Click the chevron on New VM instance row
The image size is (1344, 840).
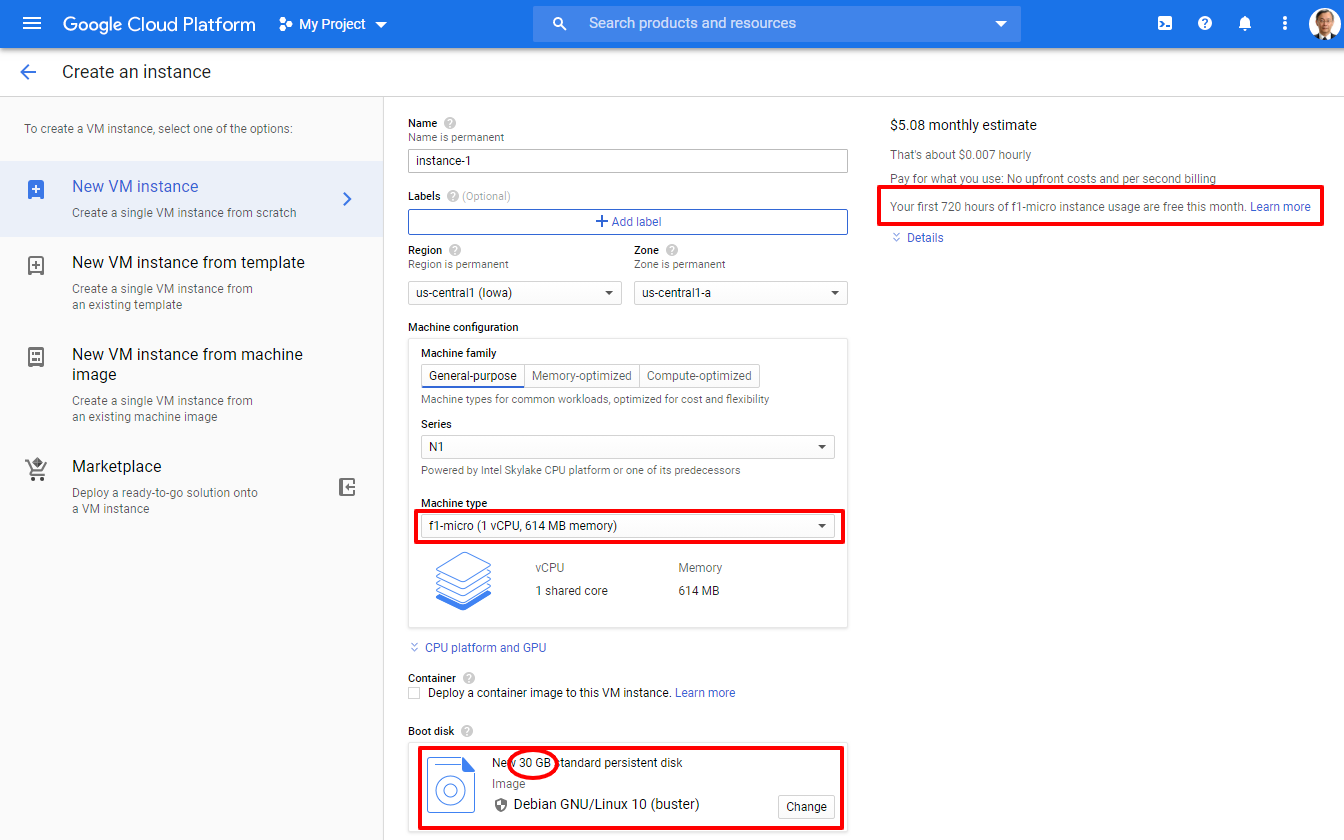click(x=347, y=199)
